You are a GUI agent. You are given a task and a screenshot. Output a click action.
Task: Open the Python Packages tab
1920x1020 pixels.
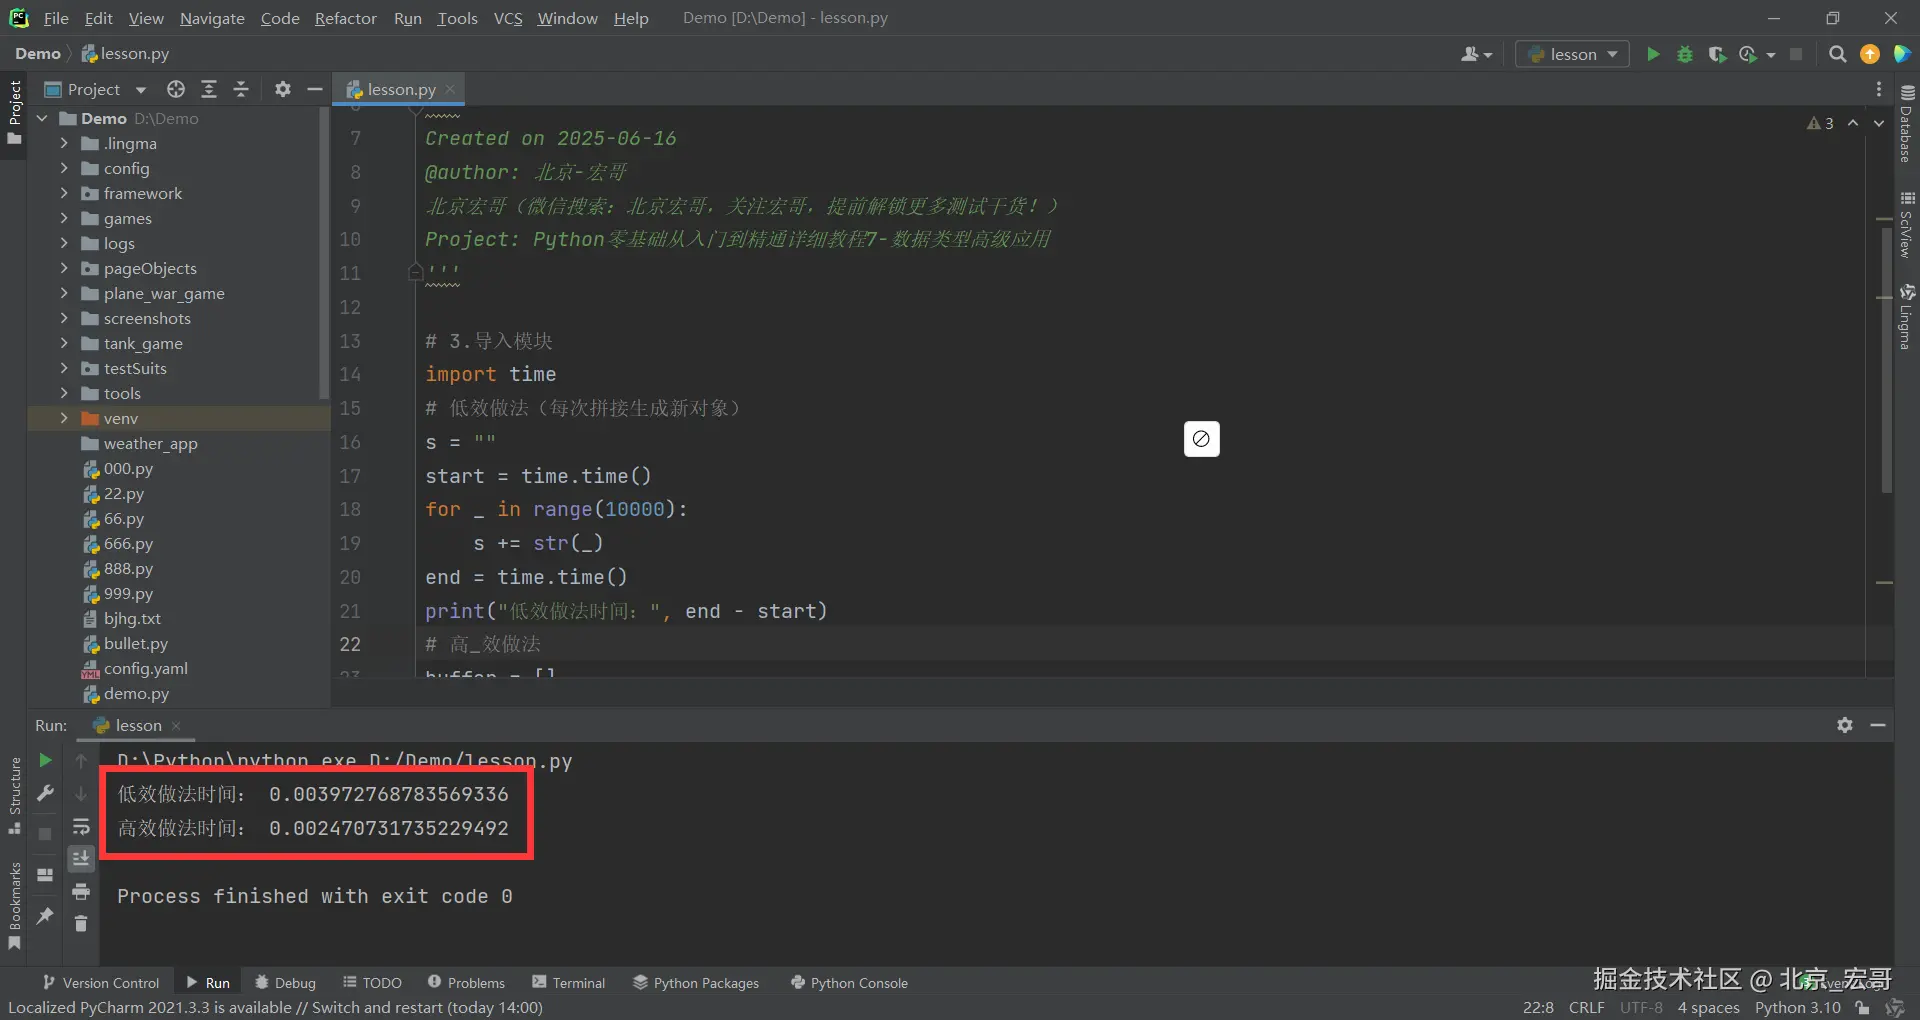click(x=696, y=983)
